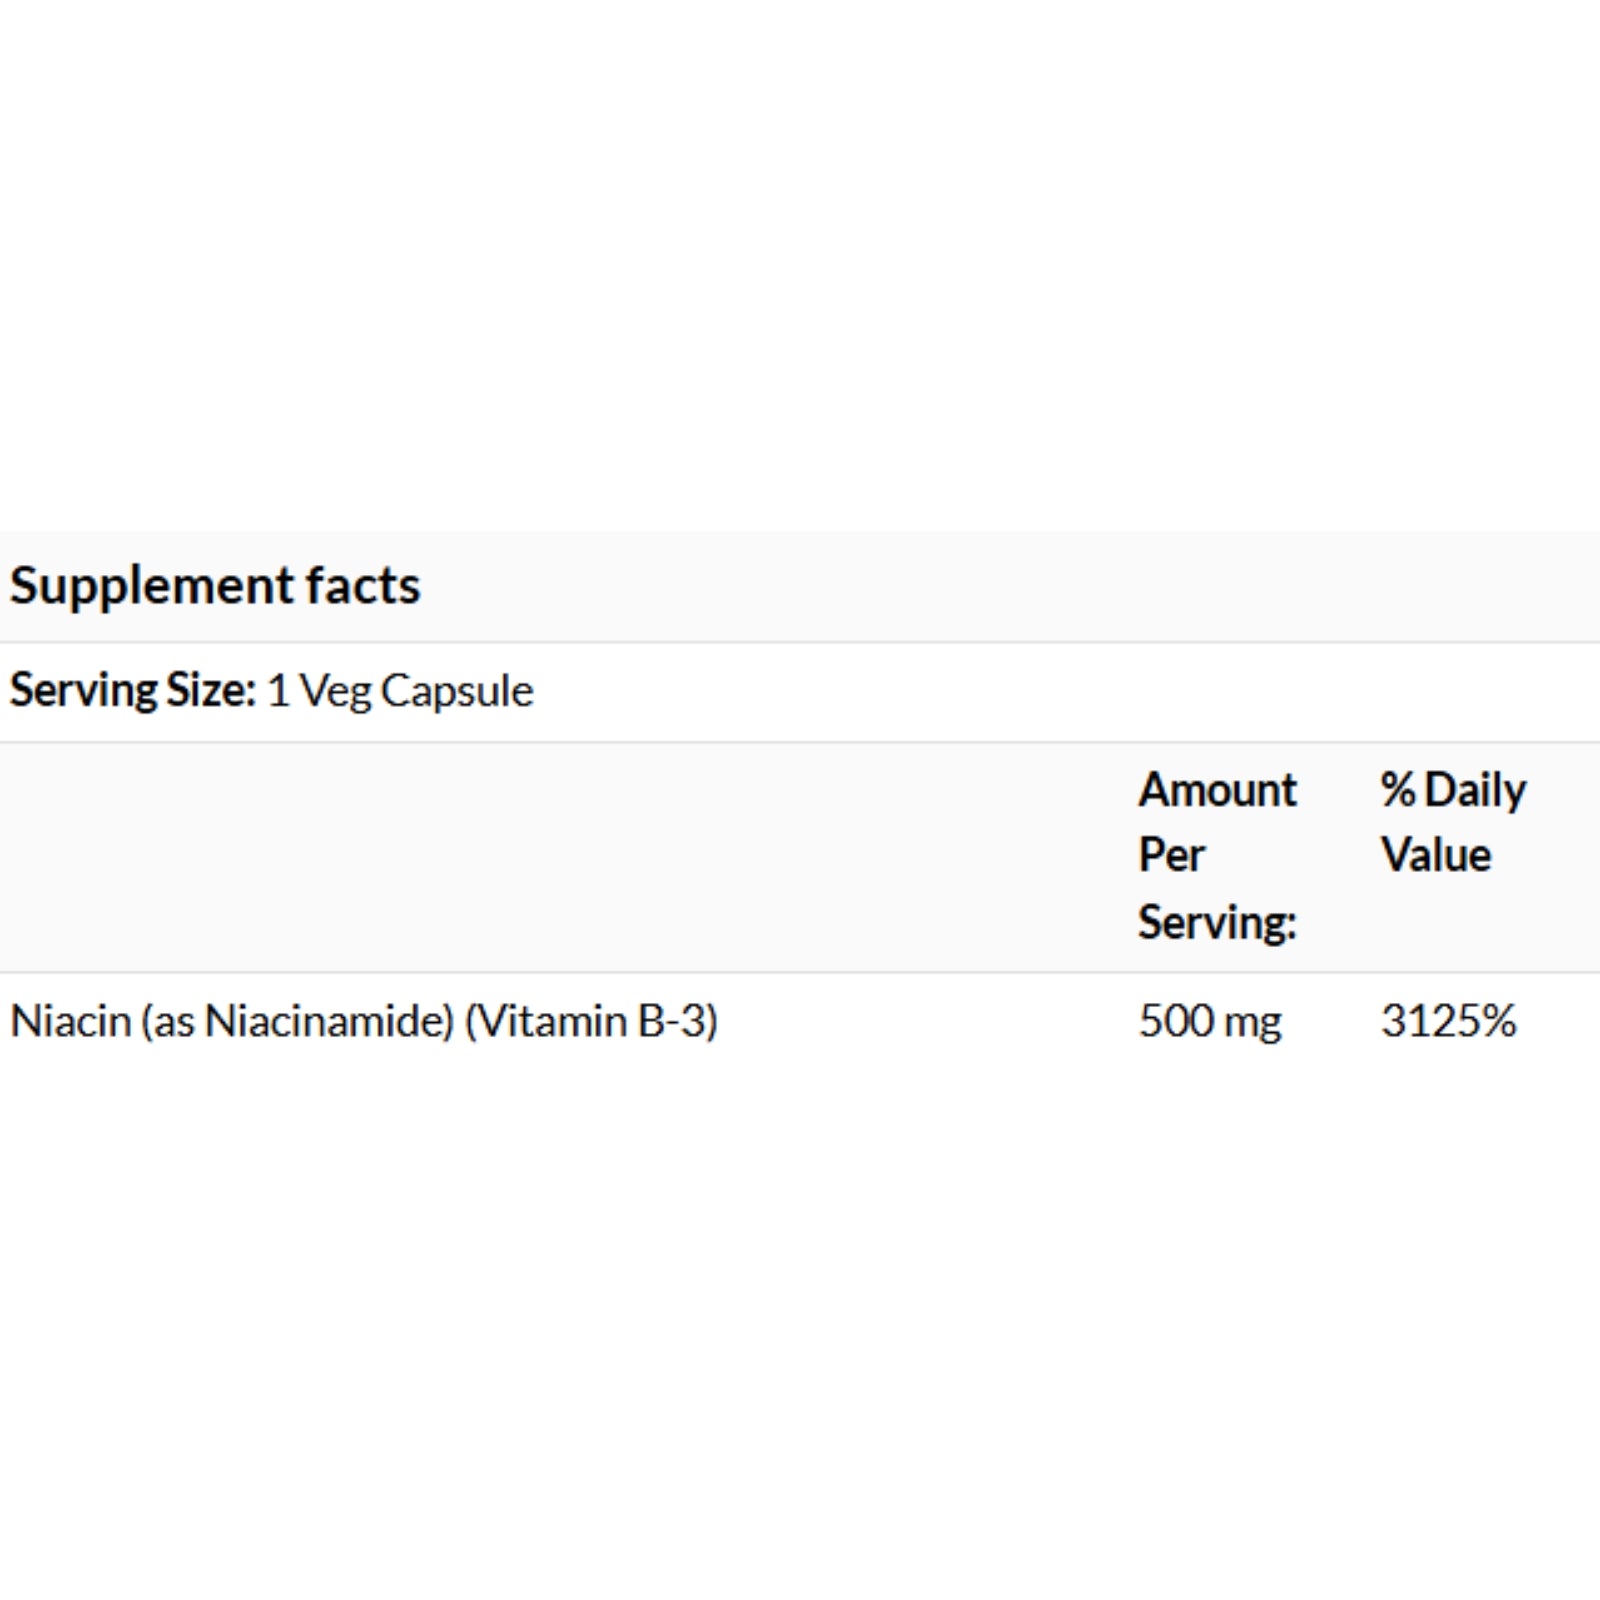This screenshot has height=1600, width=1600.
Task: Select the Niacin ingredient row name
Action: click(364, 1022)
